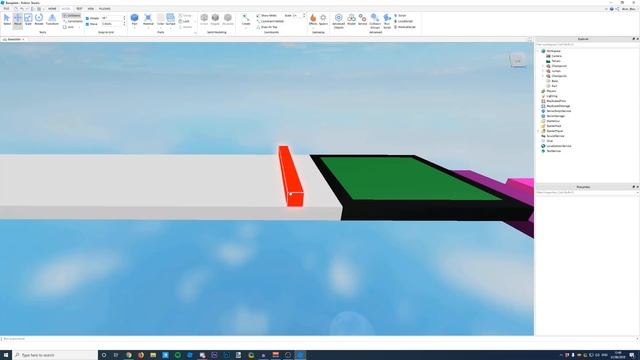Click the Group button
640x360 pixels.
tap(185, 16)
